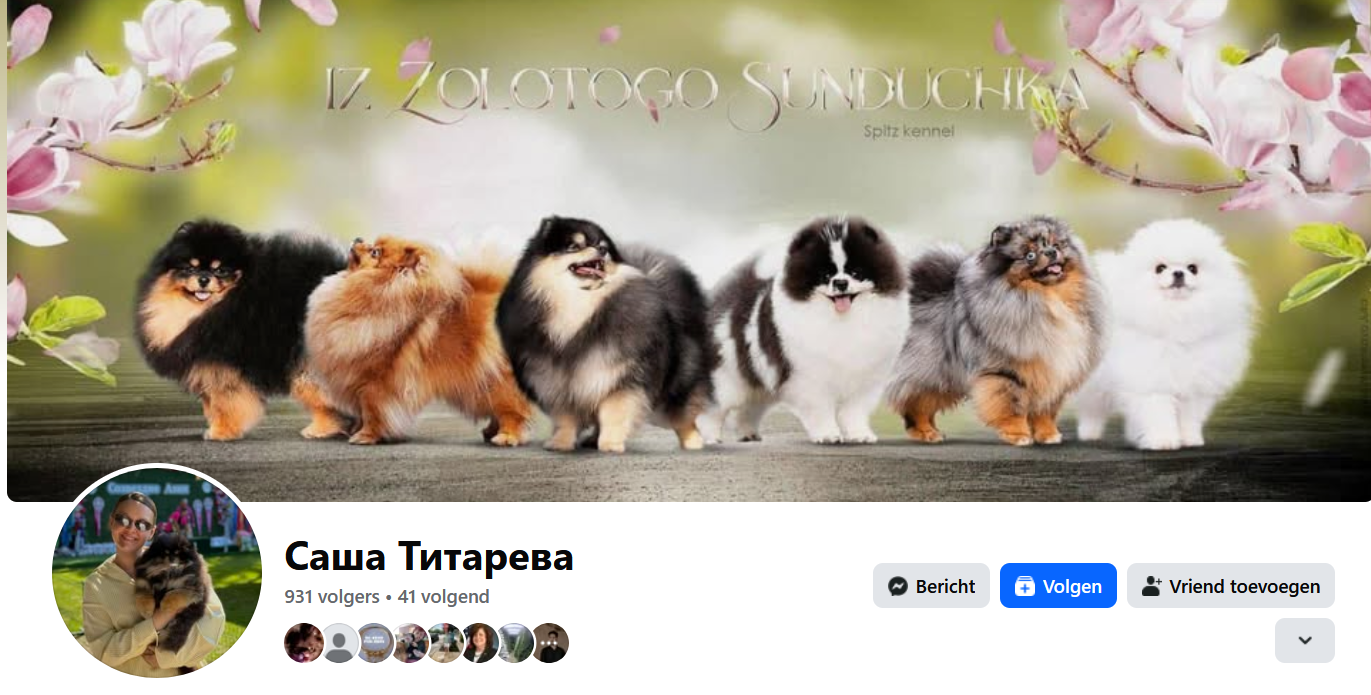Open the fifth follower avatar showing an outdoor street

pos(444,643)
